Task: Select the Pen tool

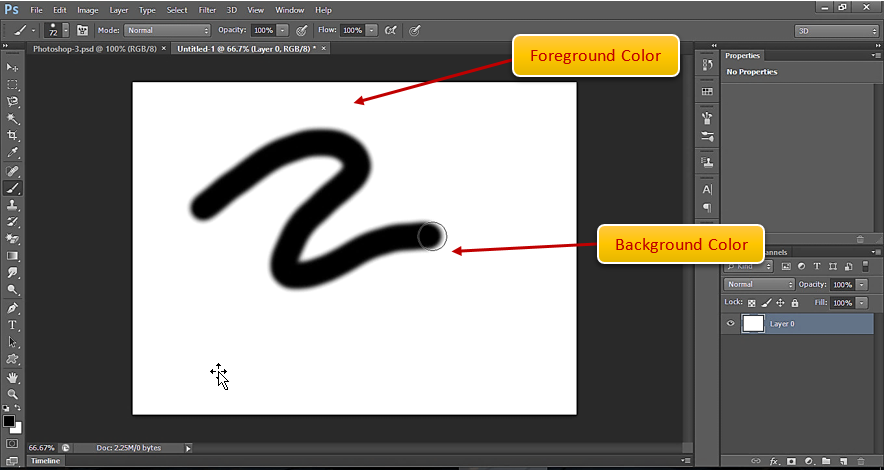Action: coord(13,308)
